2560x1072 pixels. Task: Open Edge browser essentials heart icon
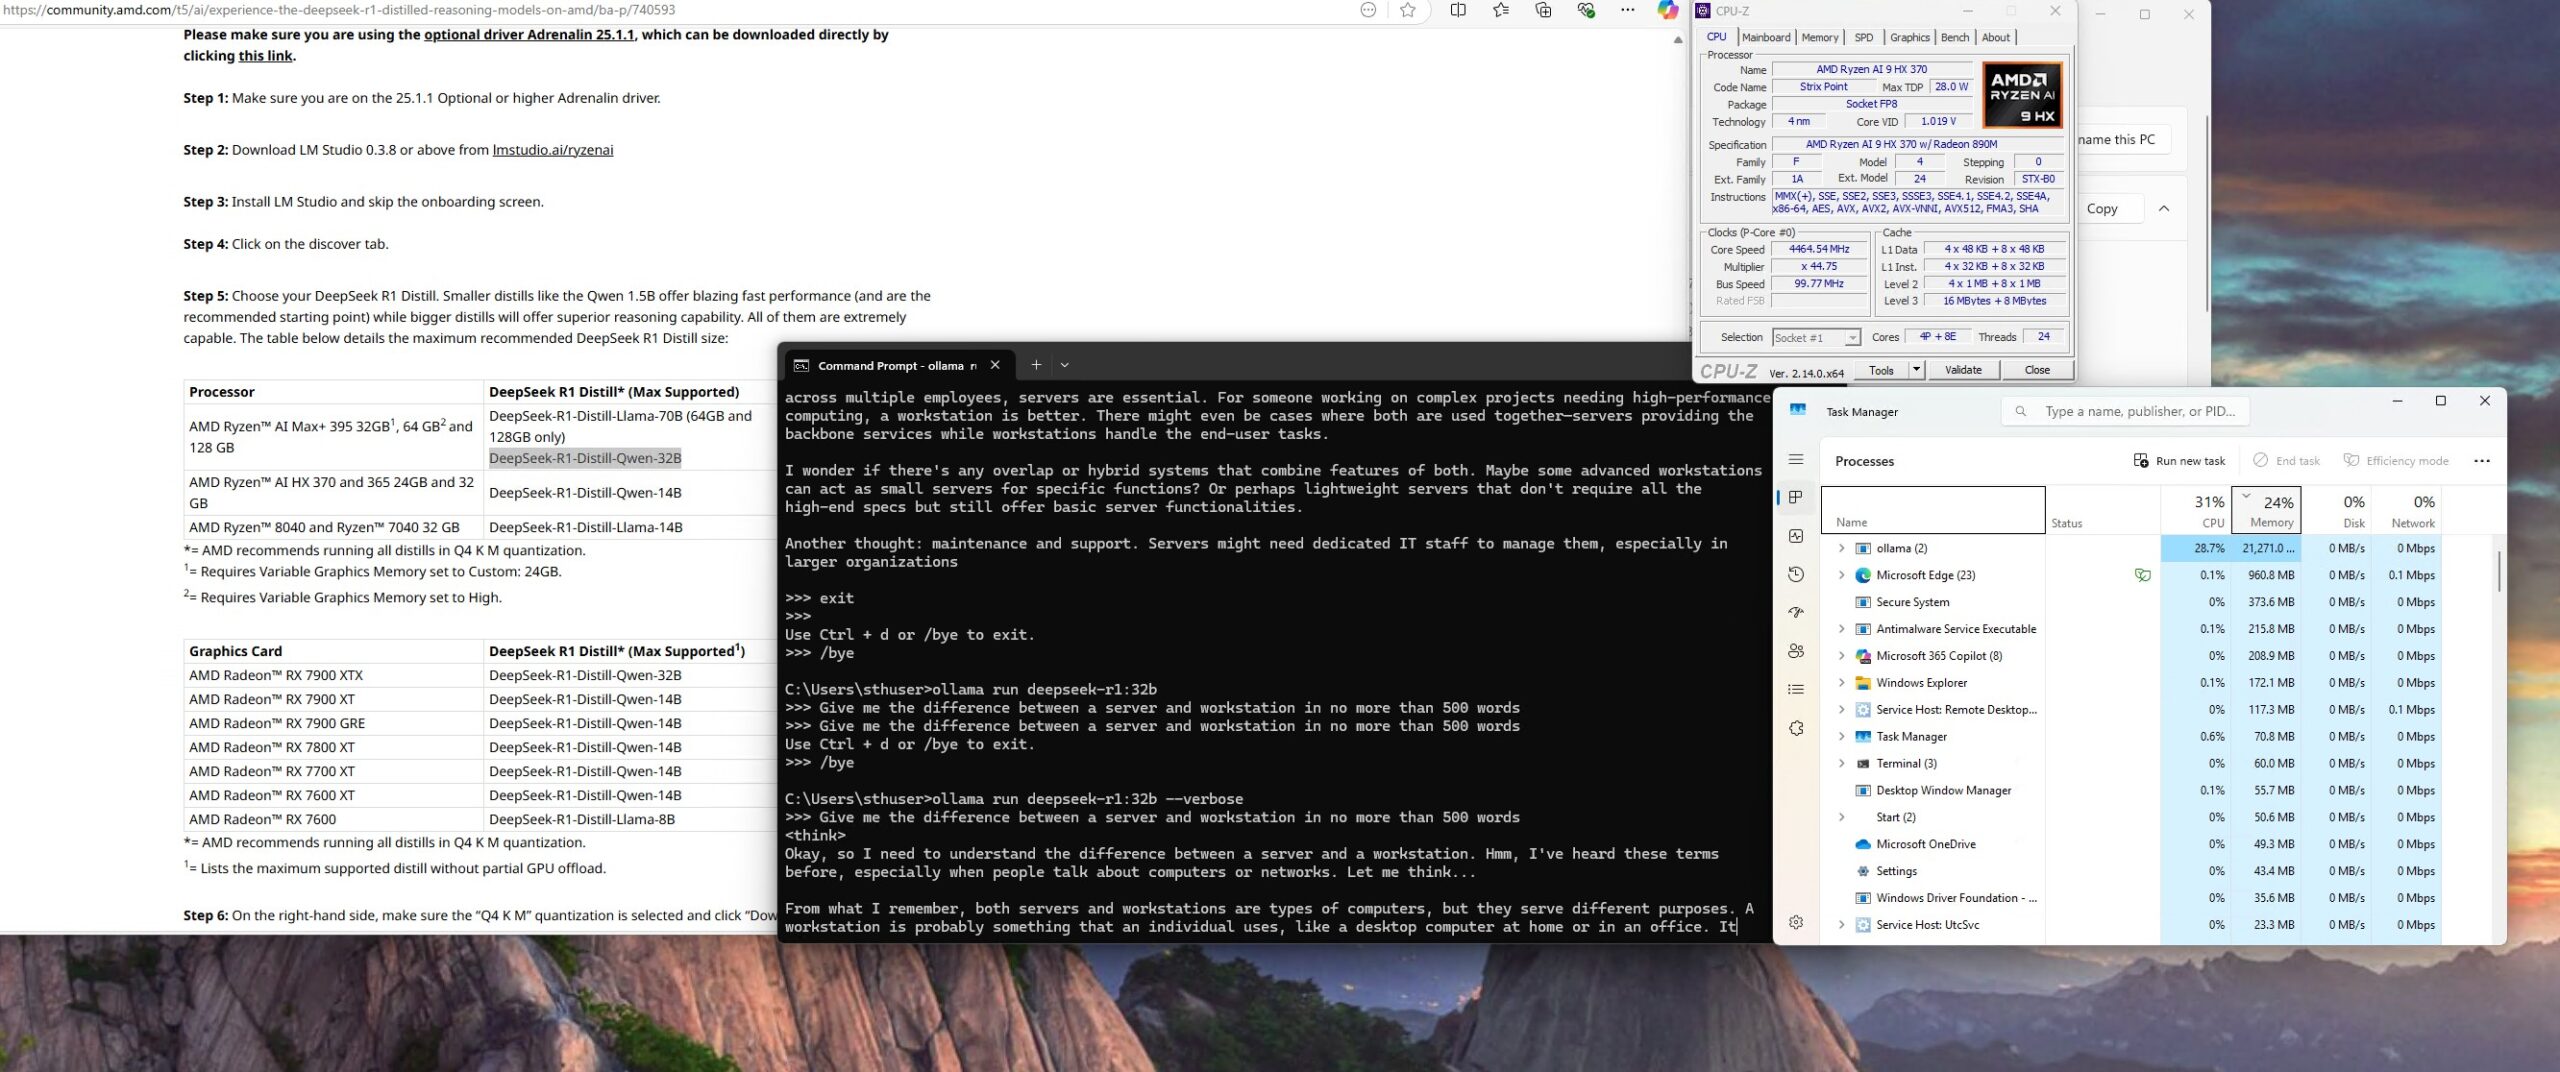tap(1586, 10)
